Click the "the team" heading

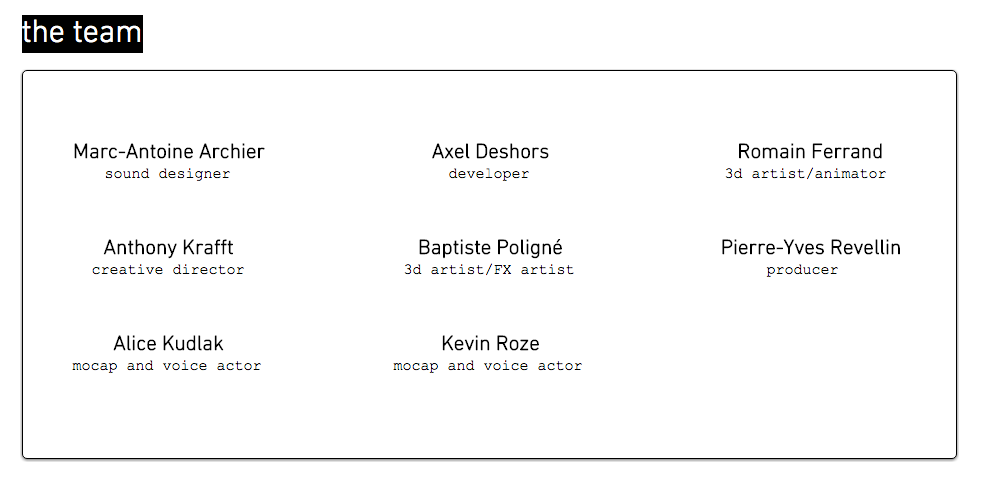82,33
